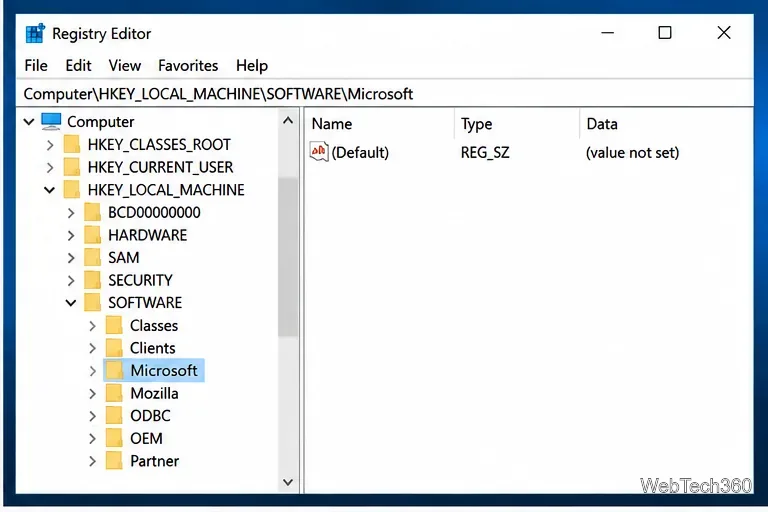This screenshot has width=768, height=512.
Task: Expand the Classes key chevron
Action: coord(93,326)
